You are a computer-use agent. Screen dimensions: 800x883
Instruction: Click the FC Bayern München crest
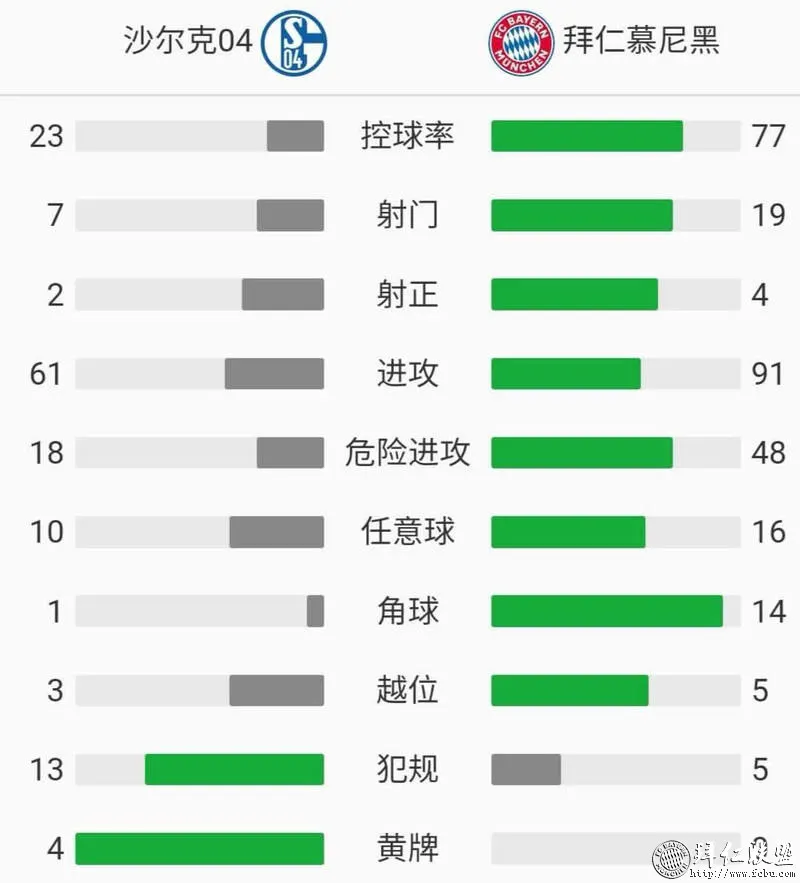521,43
